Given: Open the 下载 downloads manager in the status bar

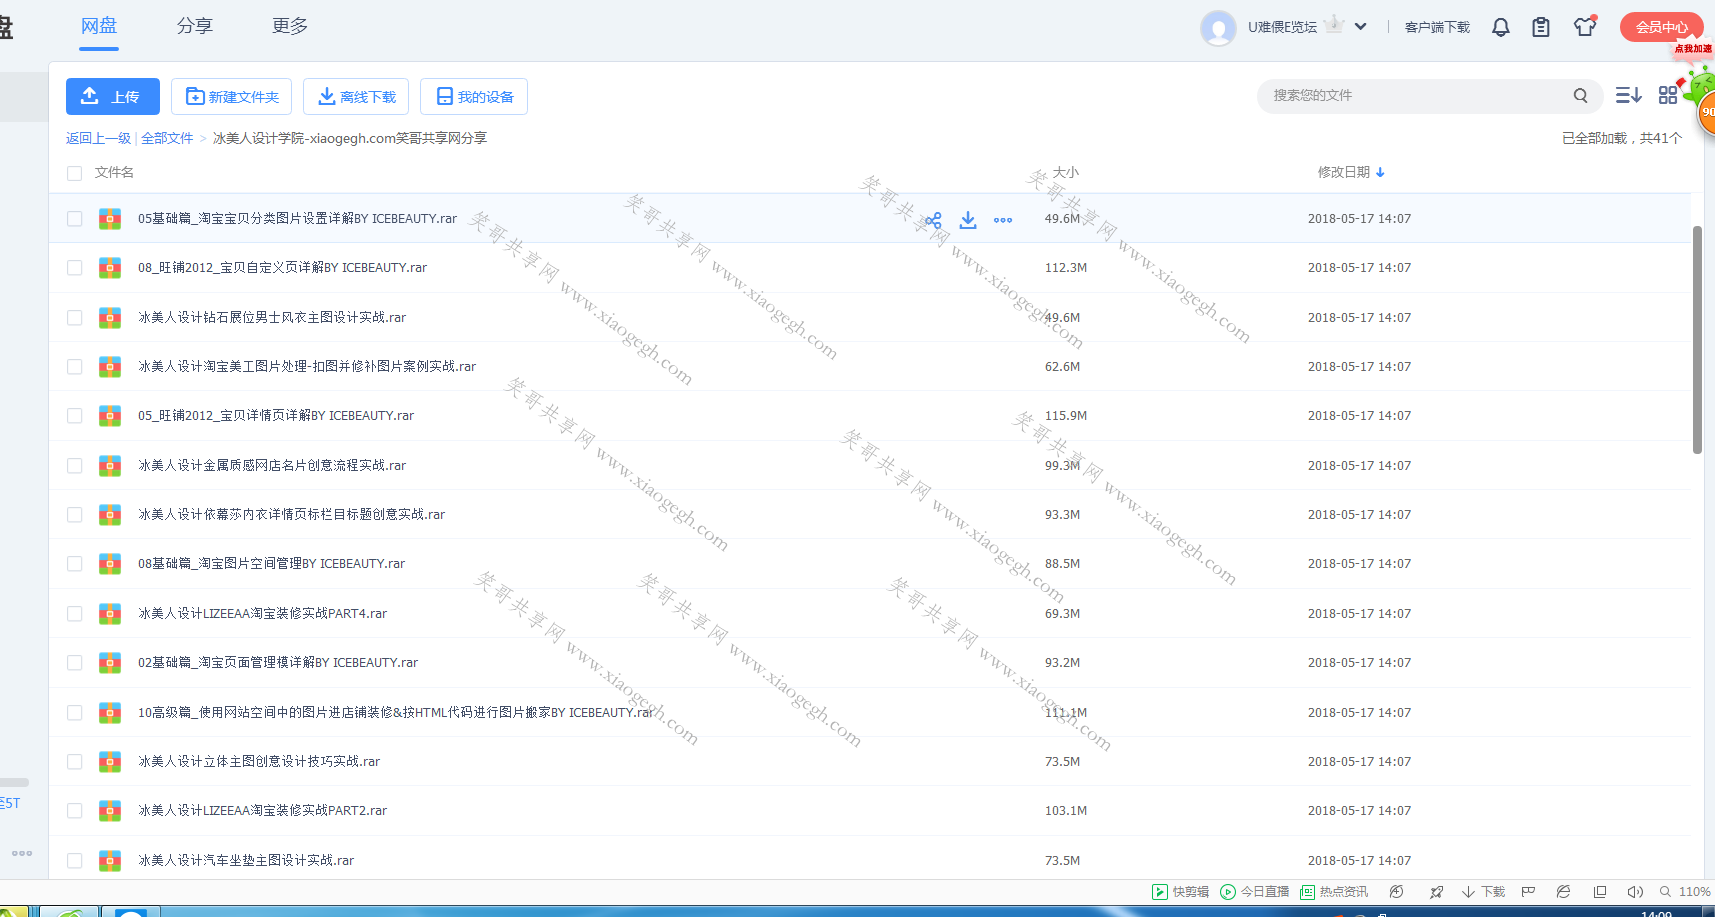Looking at the screenshot, I should [x=1483, y=892].
